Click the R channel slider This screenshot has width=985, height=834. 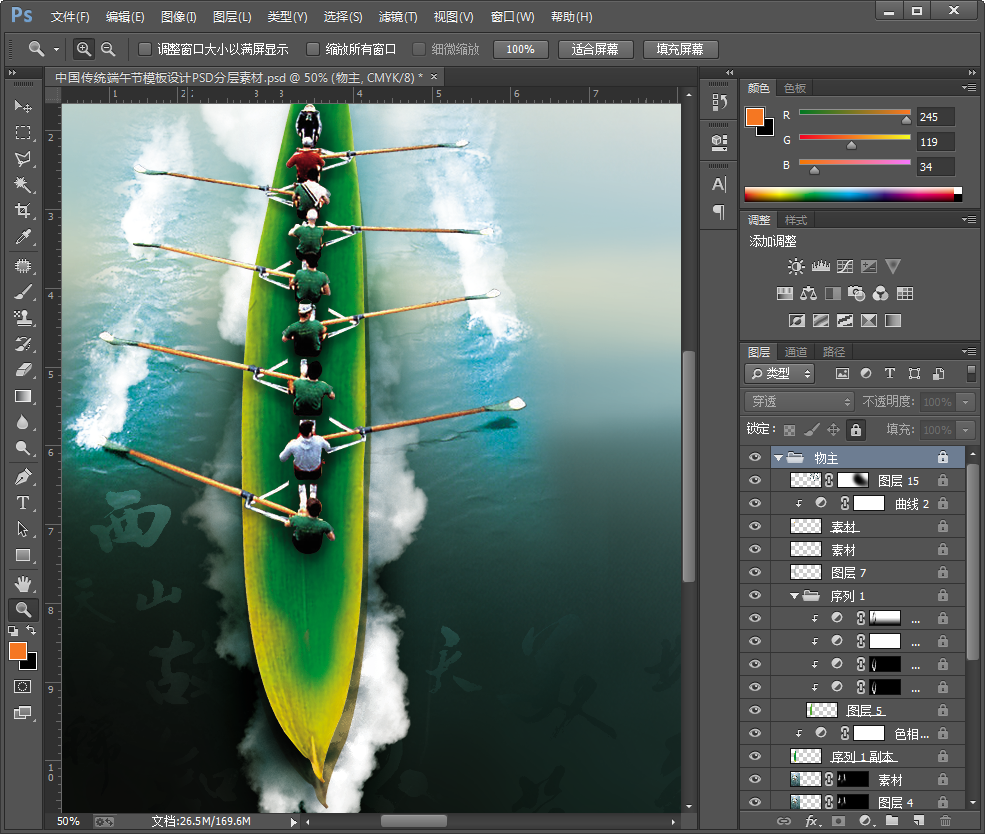(x=854, y=114)
